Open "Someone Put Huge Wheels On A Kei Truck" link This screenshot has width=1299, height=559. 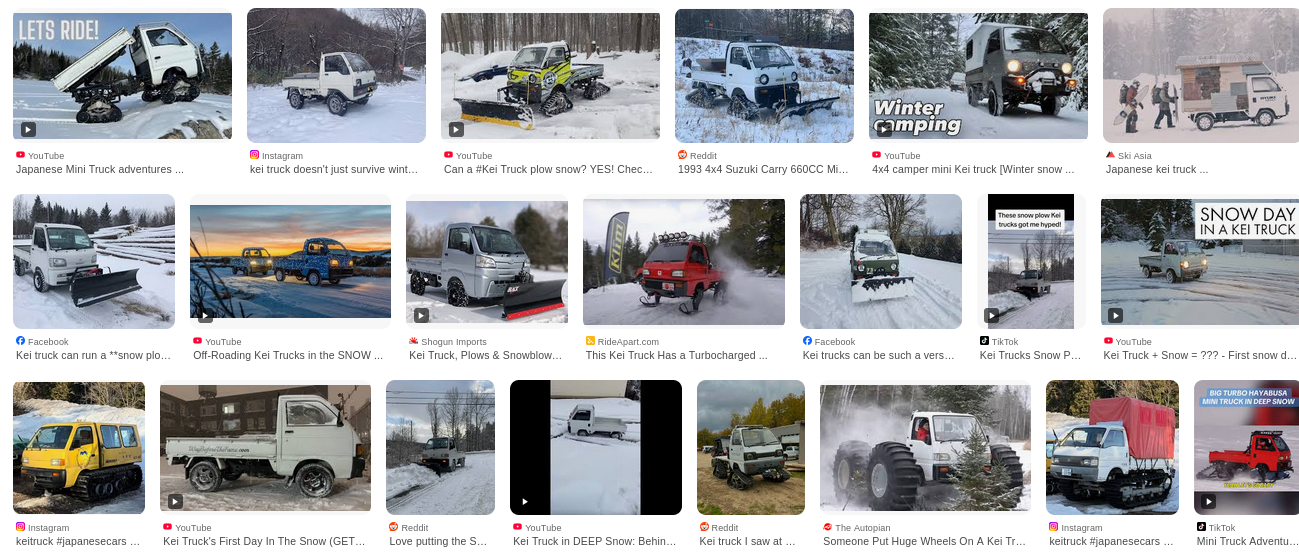pos(924,541)
